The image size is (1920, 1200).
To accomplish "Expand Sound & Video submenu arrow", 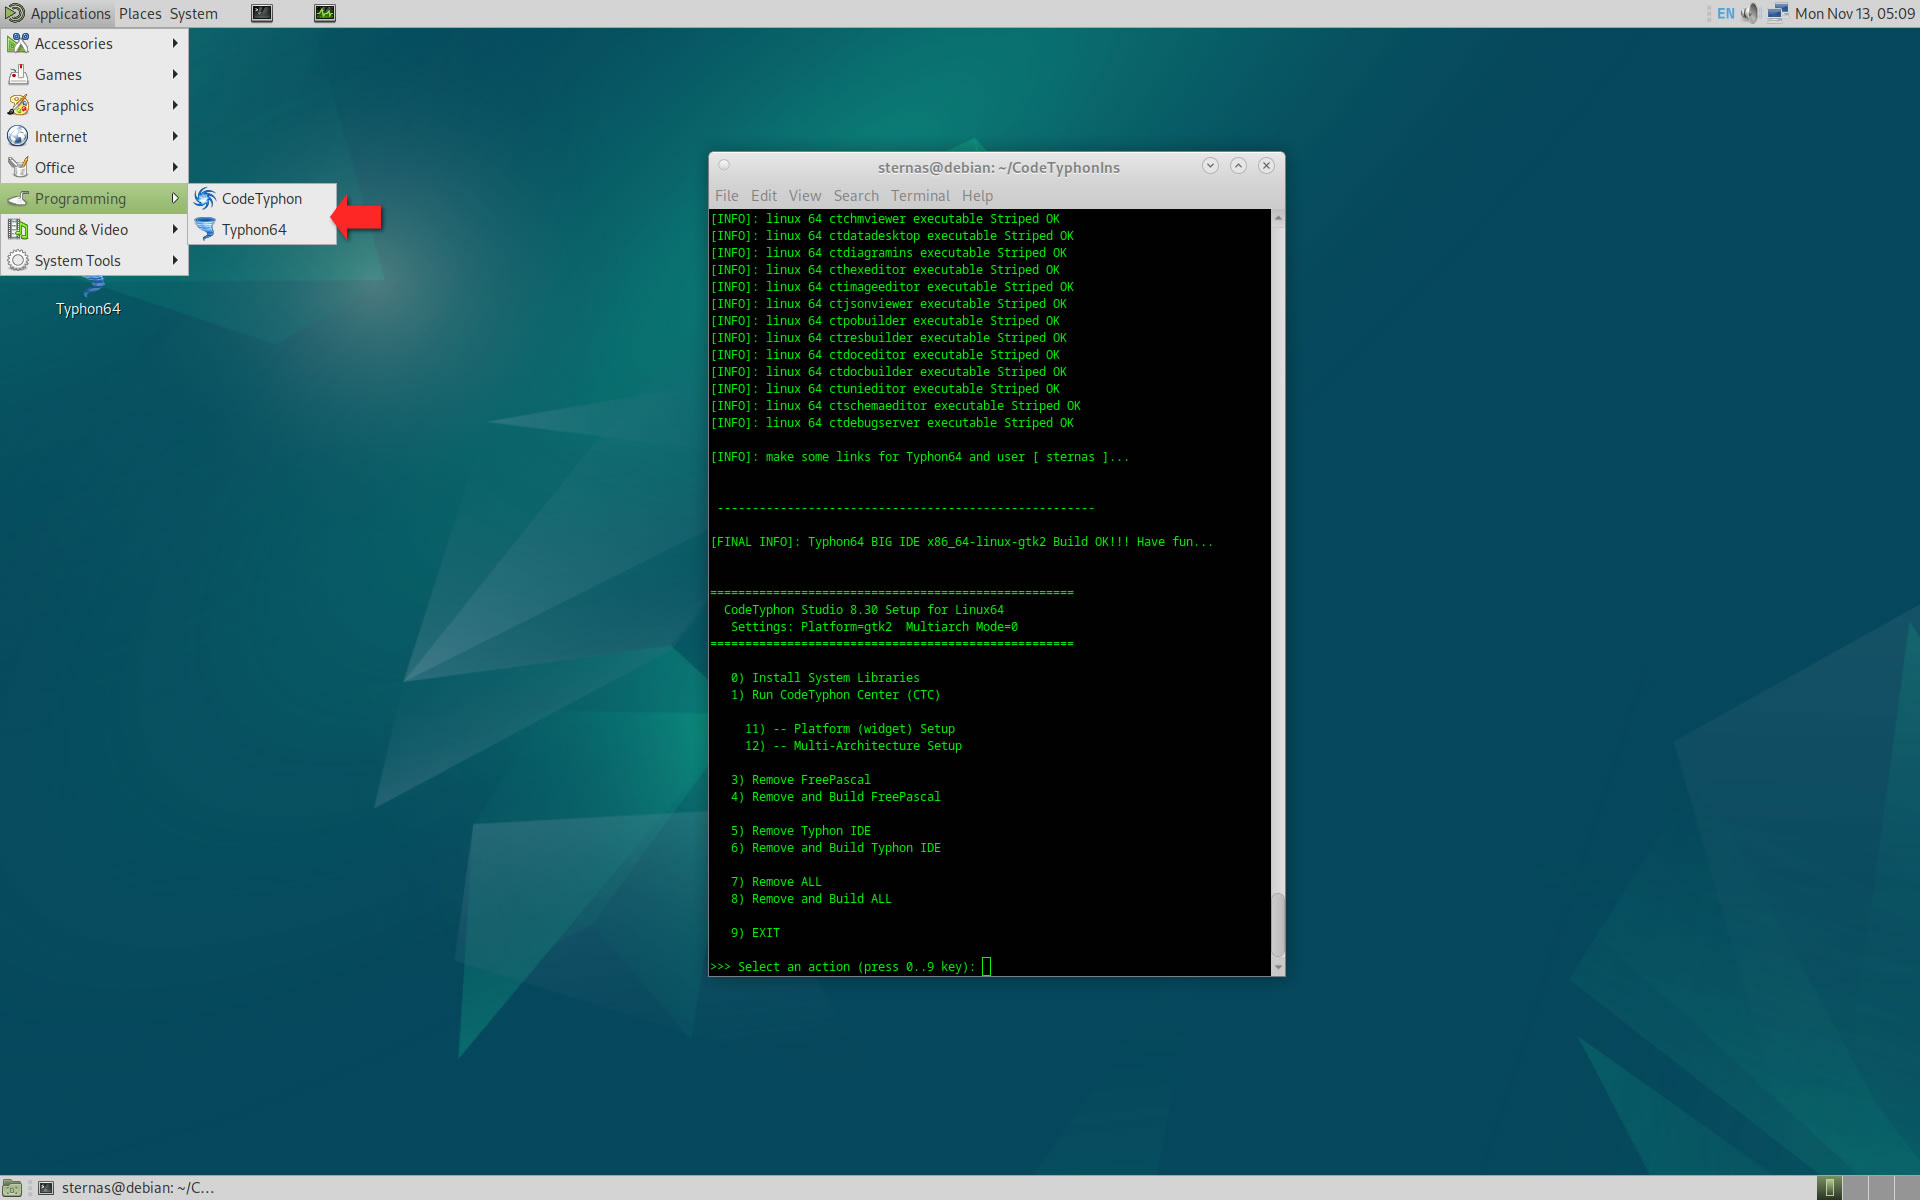I will coord(175,230).
